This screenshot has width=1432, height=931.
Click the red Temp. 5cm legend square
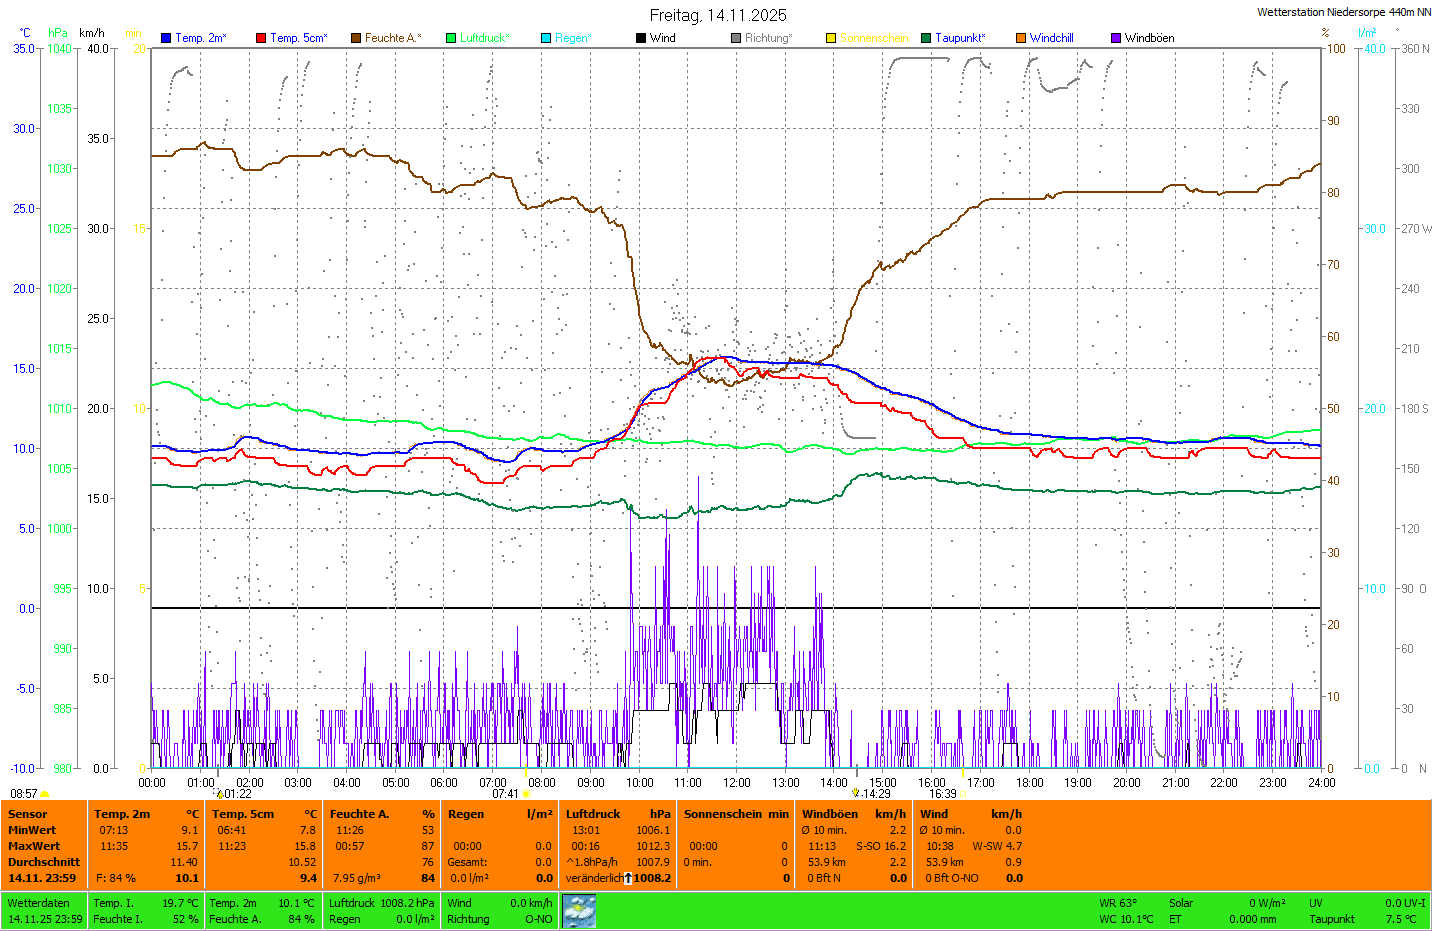tap(261, 38)
